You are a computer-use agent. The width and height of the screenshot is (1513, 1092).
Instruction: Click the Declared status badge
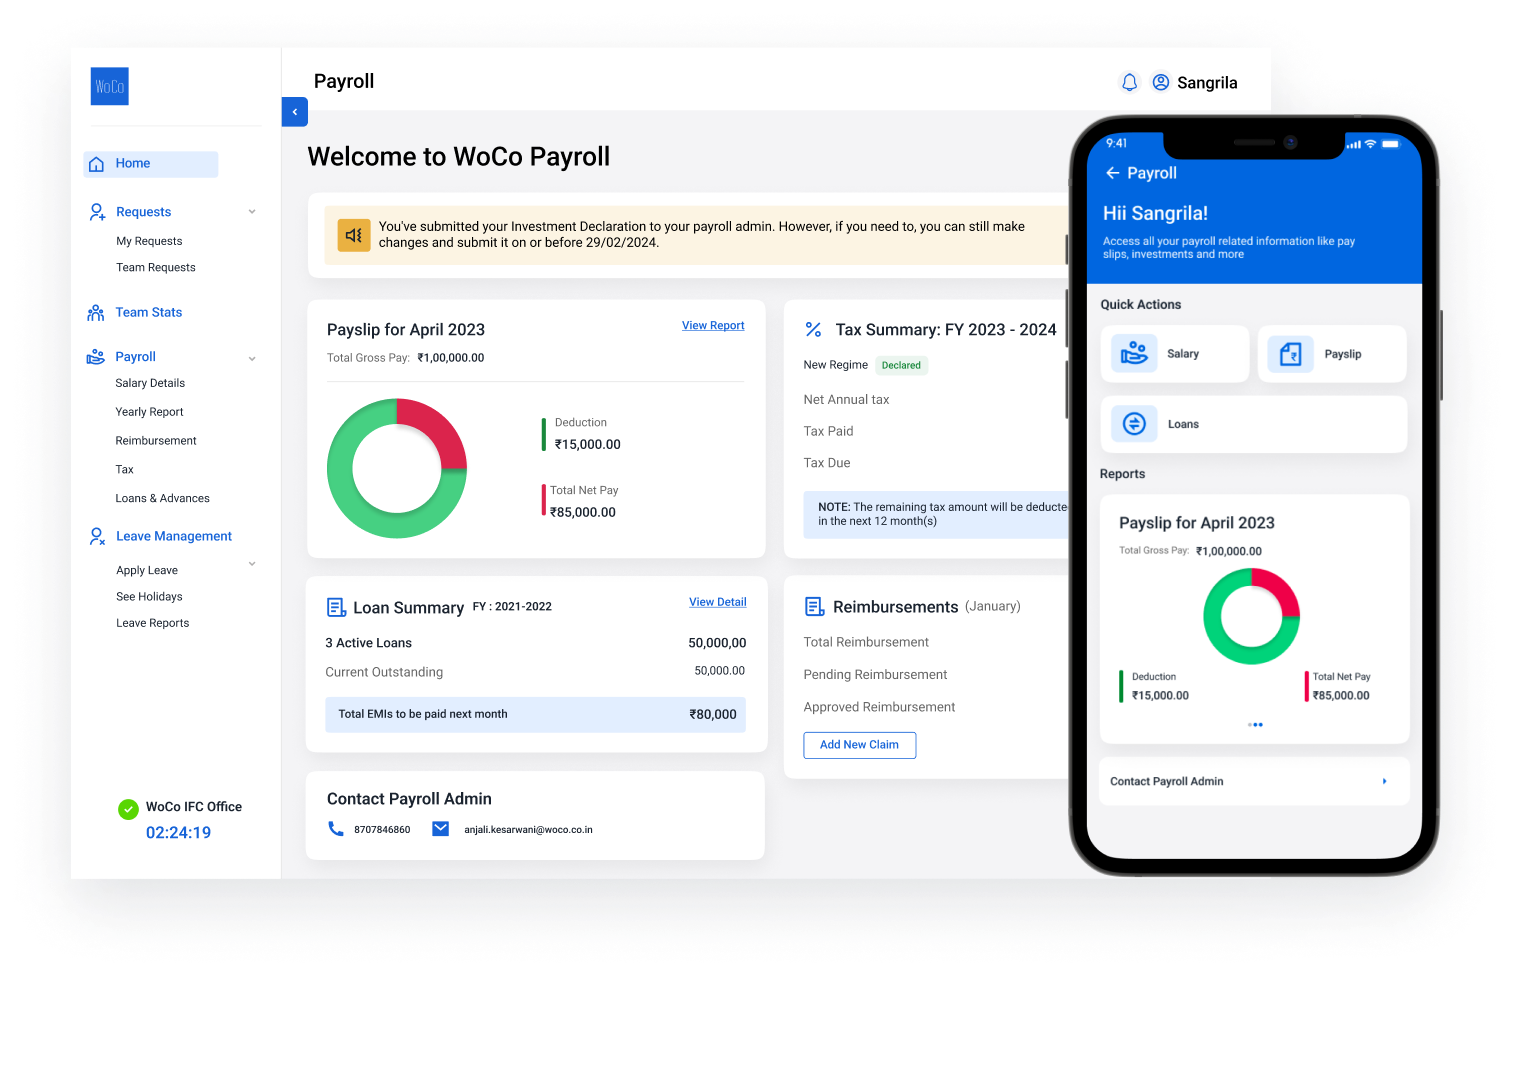pos(902,366)
